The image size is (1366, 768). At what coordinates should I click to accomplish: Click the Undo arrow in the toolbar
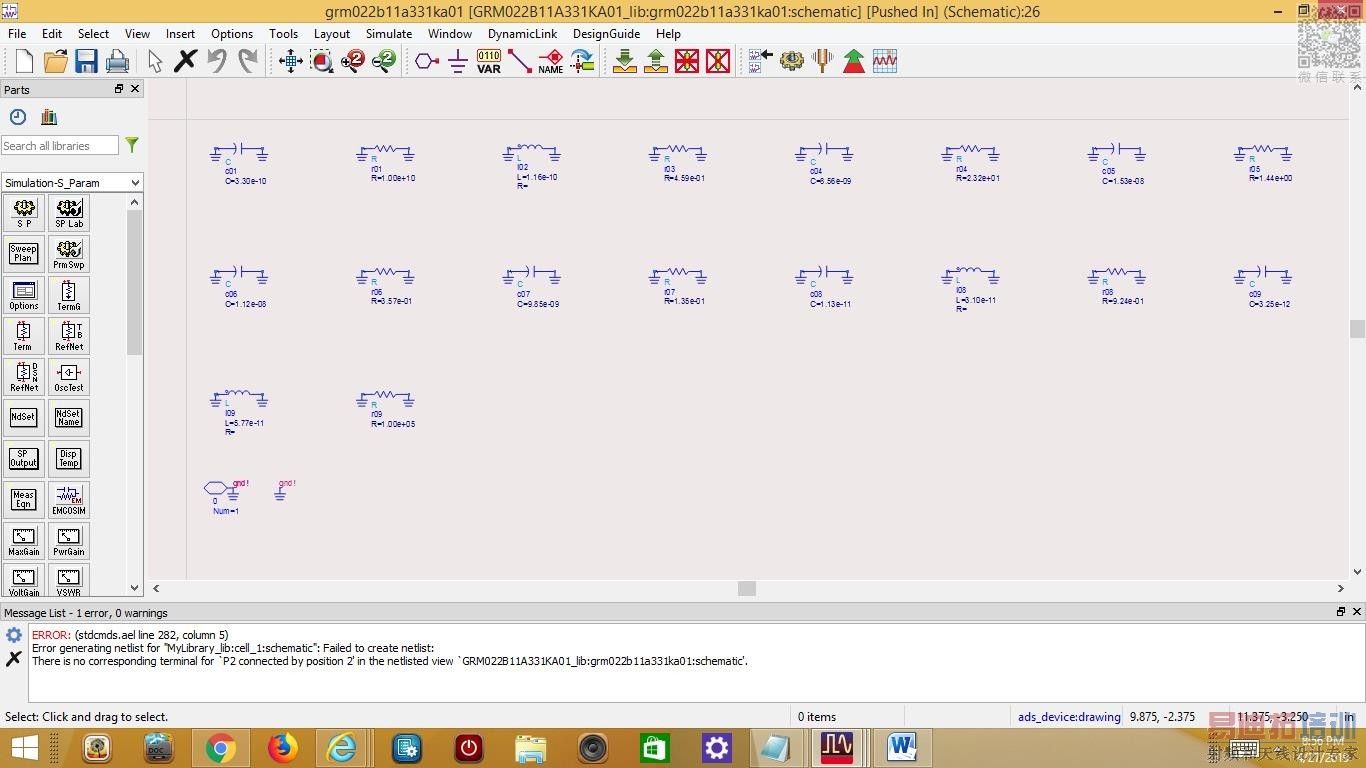[x=216, y=61]
